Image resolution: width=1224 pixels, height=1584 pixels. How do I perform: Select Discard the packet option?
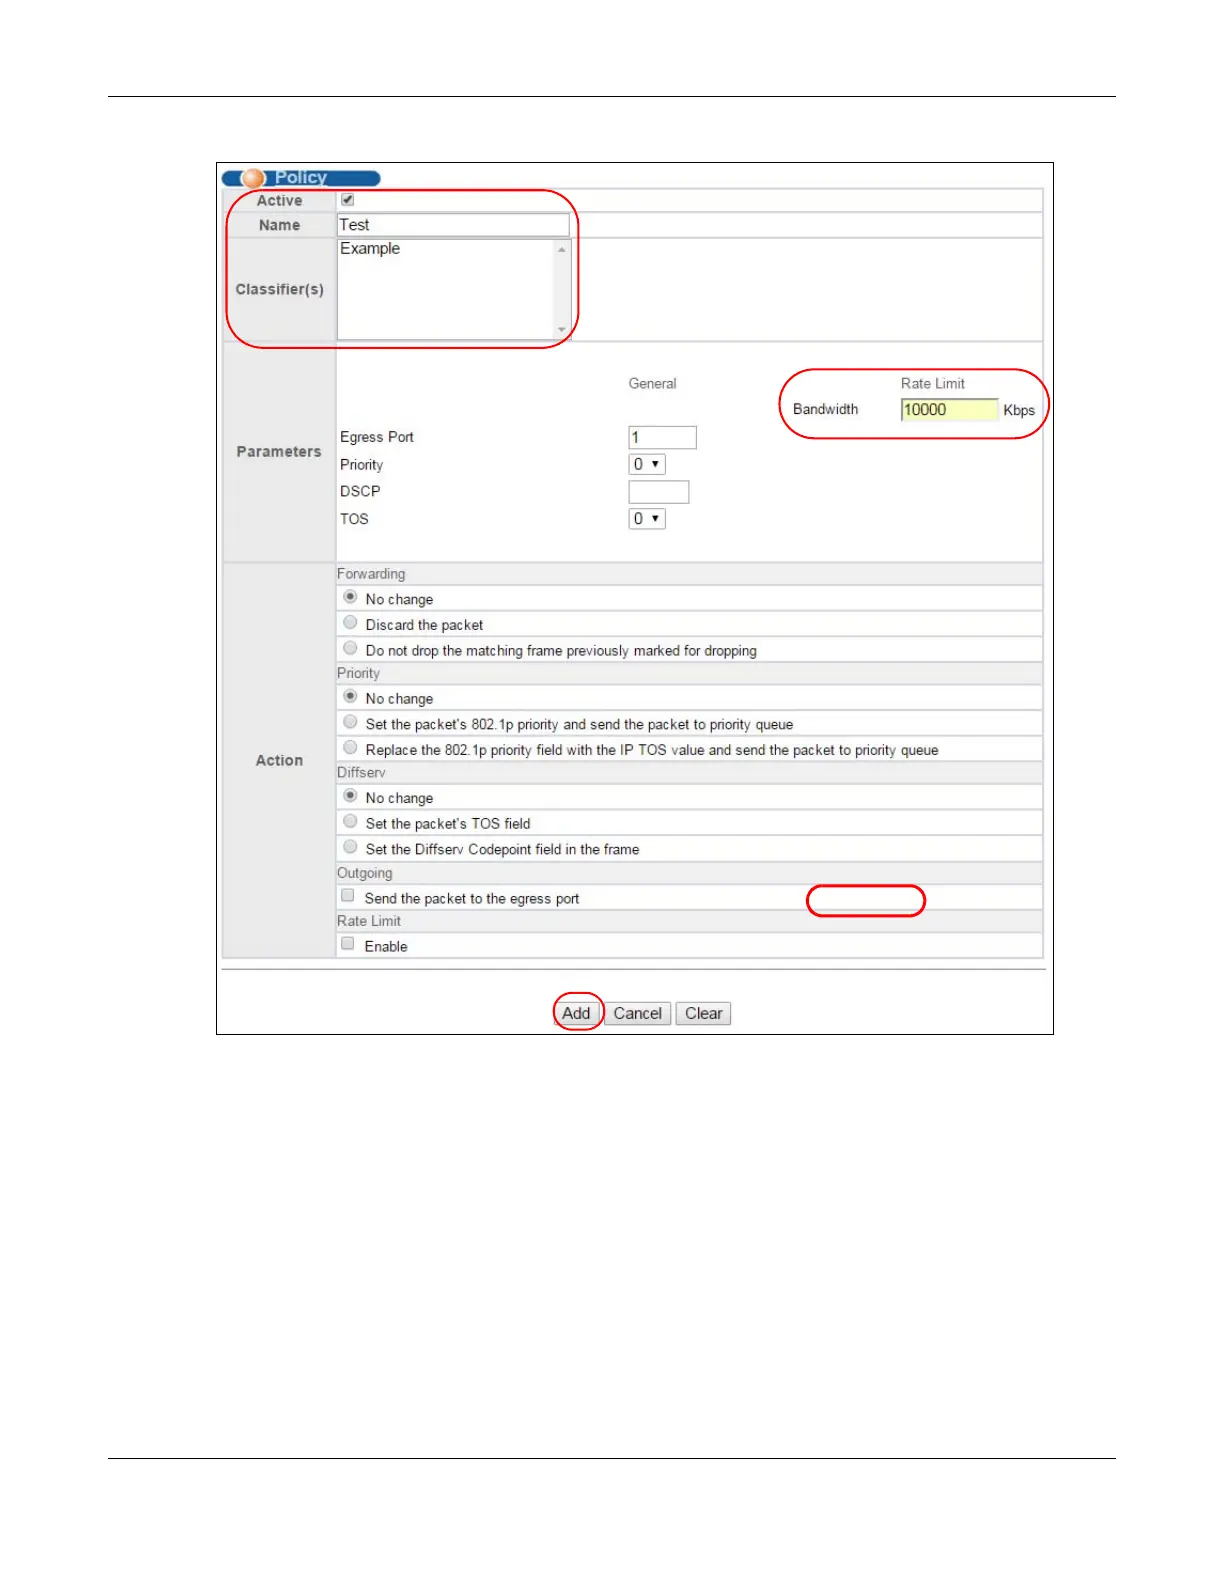[350, 623]
